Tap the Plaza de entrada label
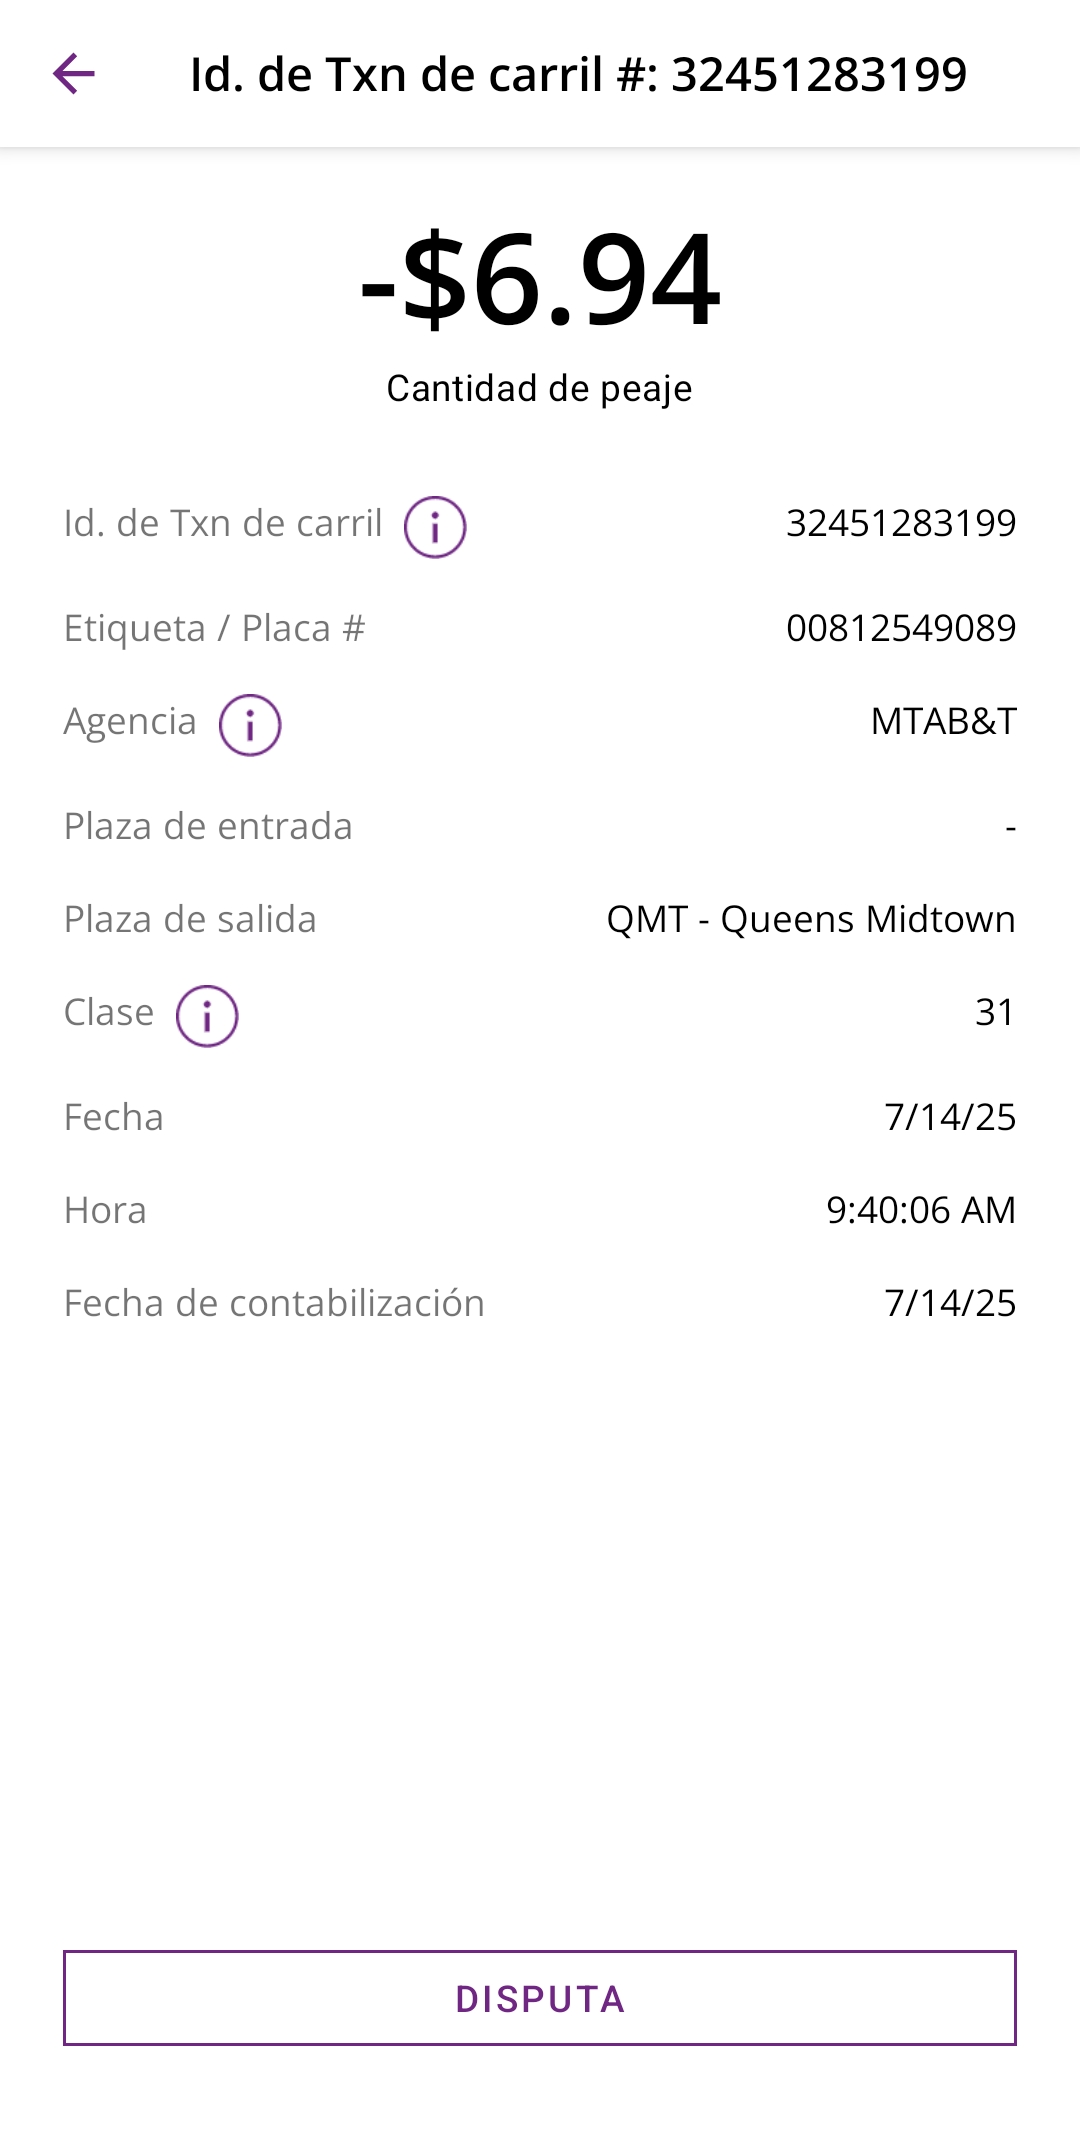This screenshot has width=1080, height=2140. tap(208, 827)
